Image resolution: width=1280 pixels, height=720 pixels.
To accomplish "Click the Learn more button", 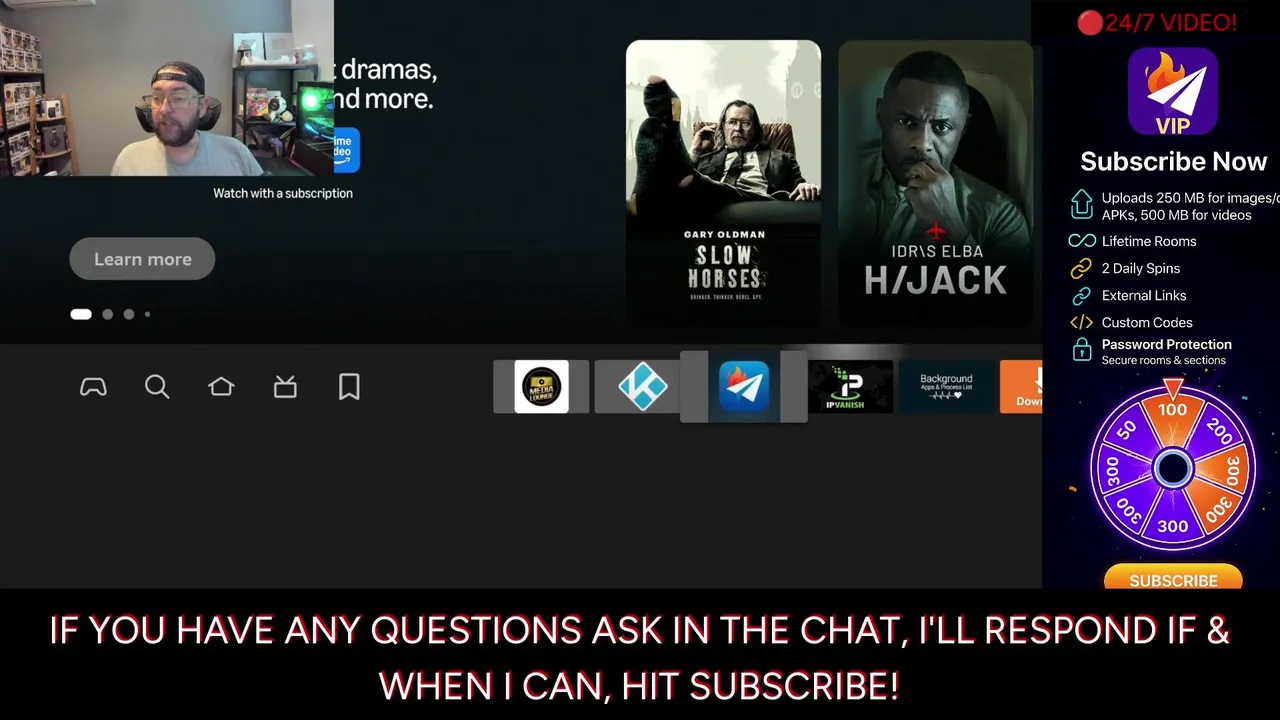I will pos(142,259).
